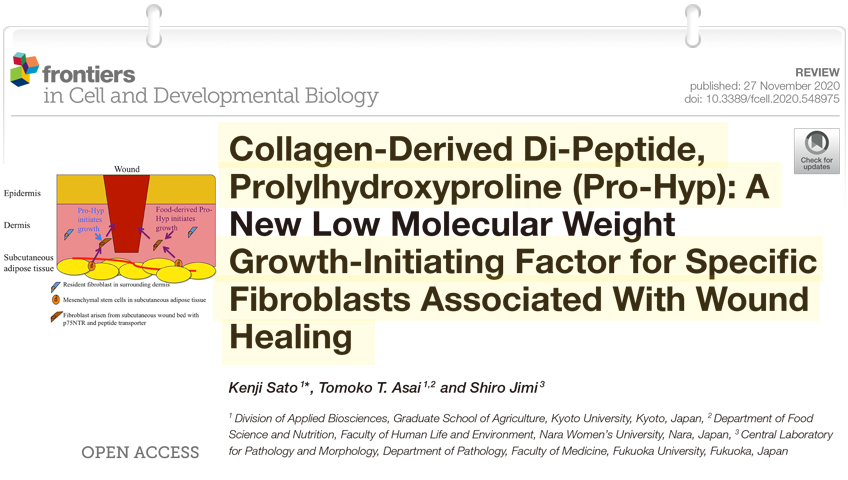The height and width of the screenshot is (480, 848).
Task: Click the right binder ring at top
Action: 692,18
